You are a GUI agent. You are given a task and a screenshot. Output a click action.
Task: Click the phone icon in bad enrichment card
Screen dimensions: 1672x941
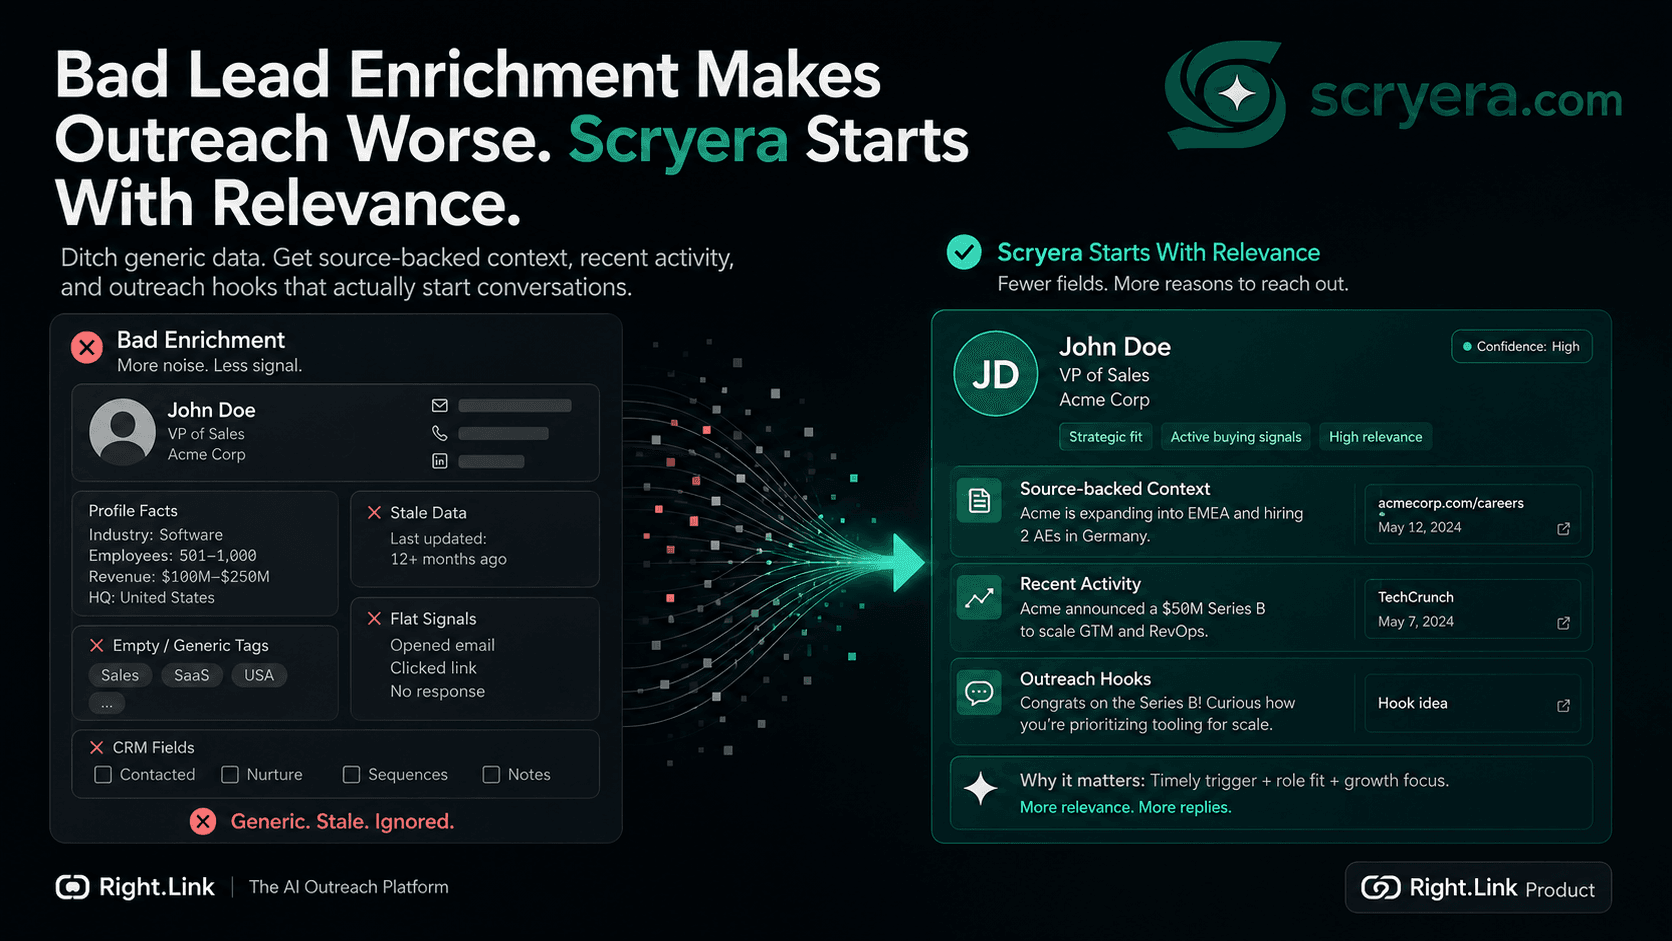439,433
